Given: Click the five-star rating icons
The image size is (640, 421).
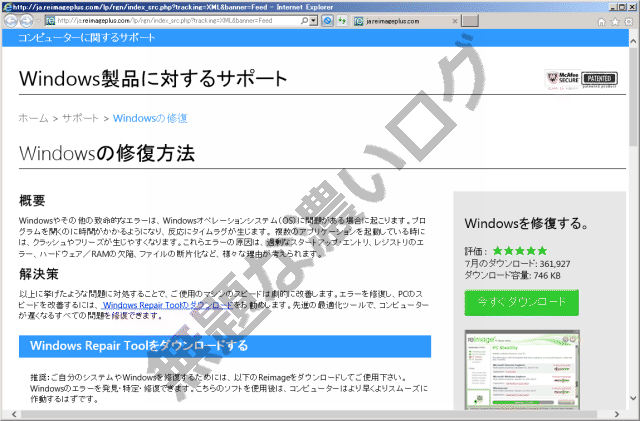Looking at the screenshot, I should point(520,251).
